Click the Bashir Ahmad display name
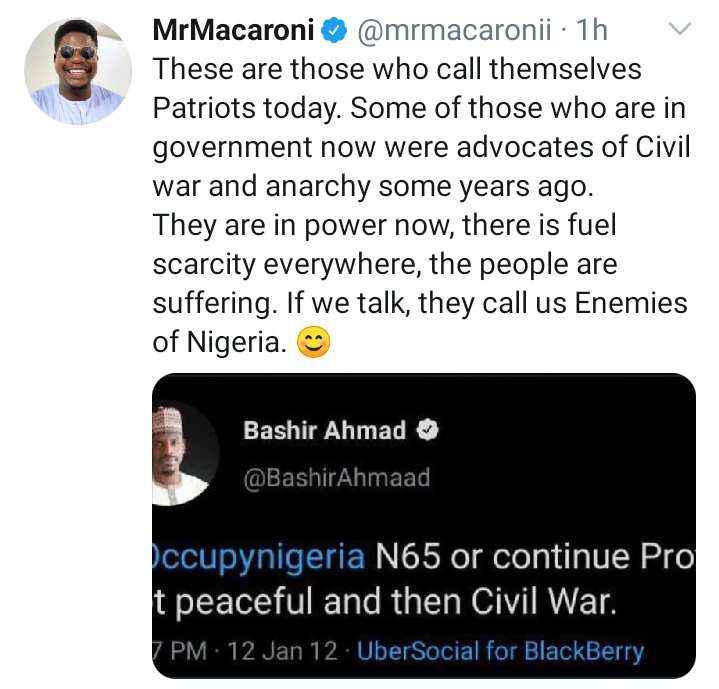Image resolution: width=719 pixels, height=689 pixels. [x=324, y=431]
